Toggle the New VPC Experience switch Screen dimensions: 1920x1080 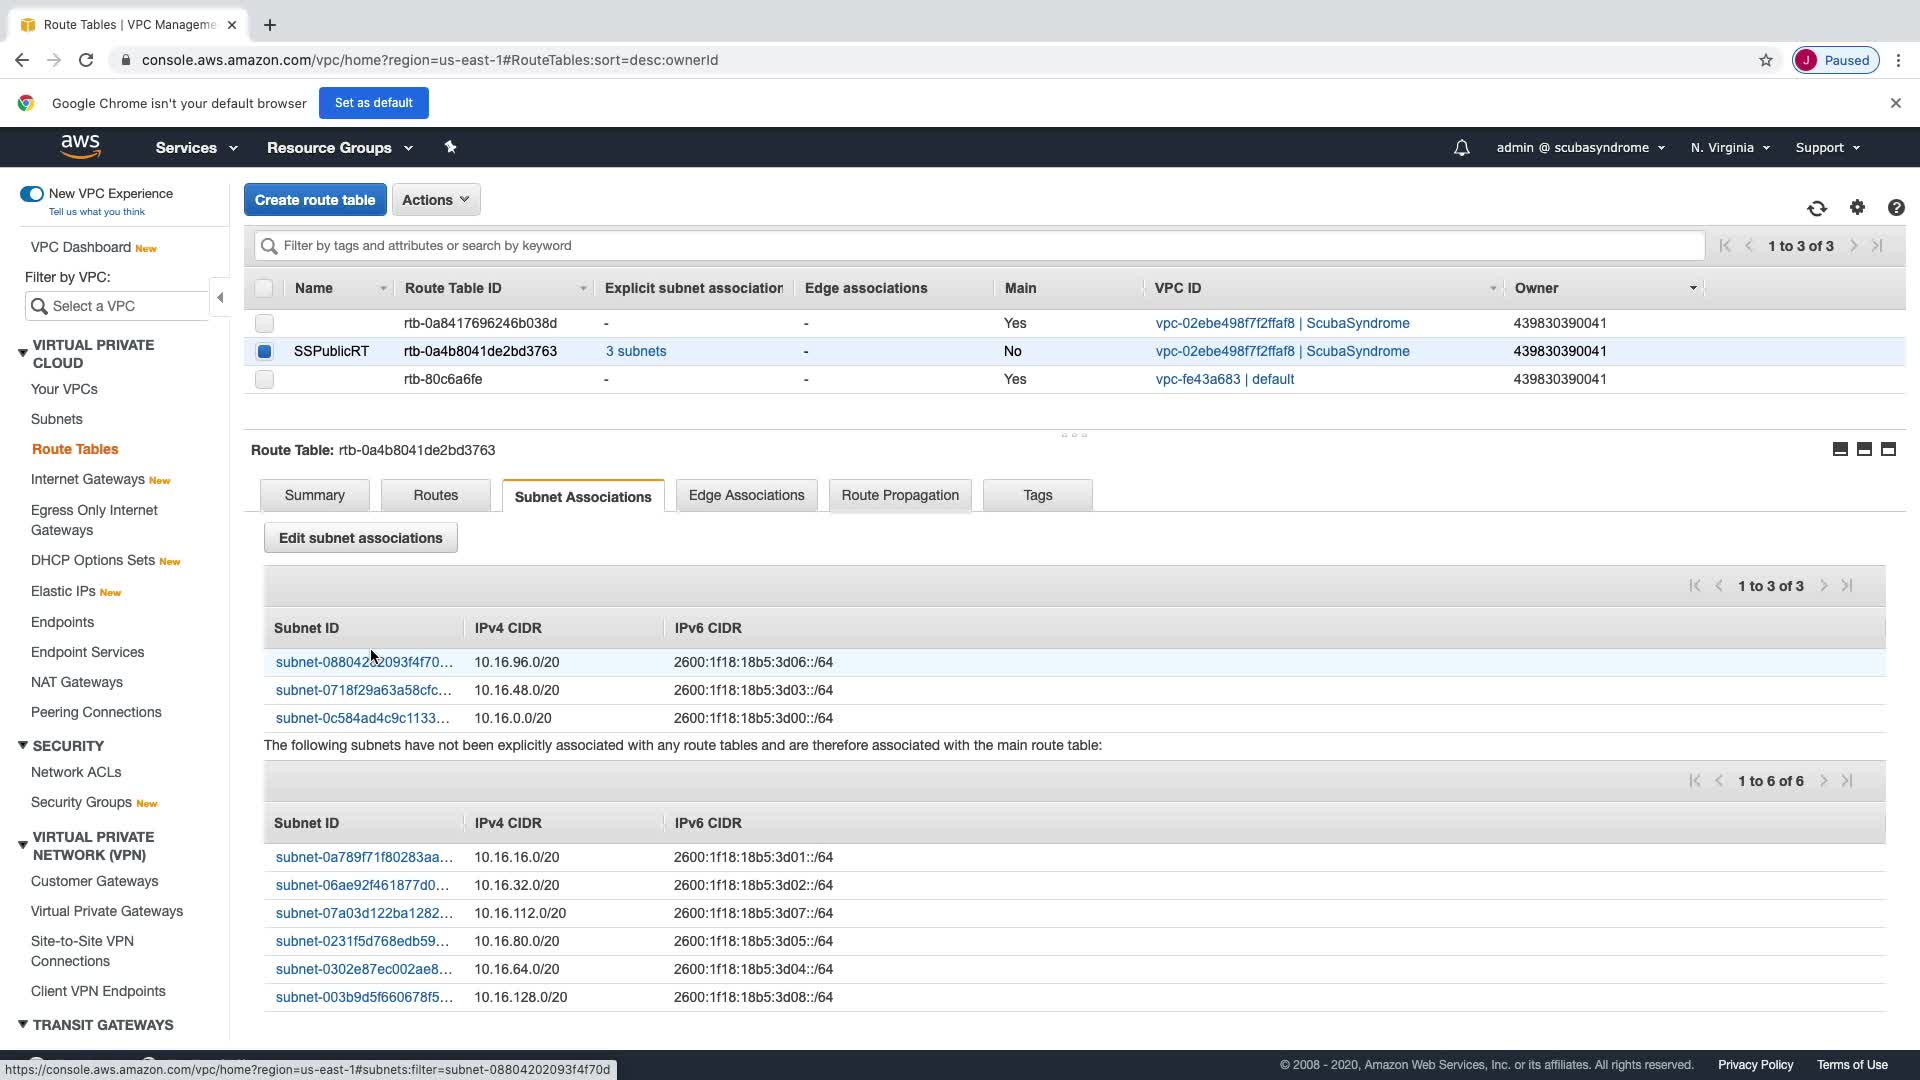coord(32,194)
